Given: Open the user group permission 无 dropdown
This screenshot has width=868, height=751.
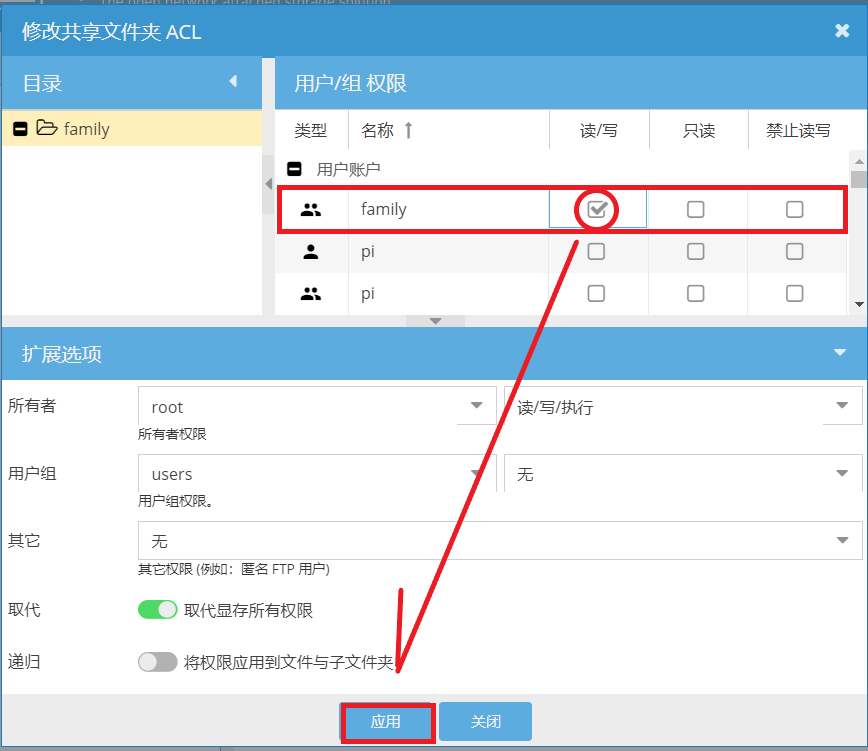Looking at the screenshot, I should tap(842, 473).
